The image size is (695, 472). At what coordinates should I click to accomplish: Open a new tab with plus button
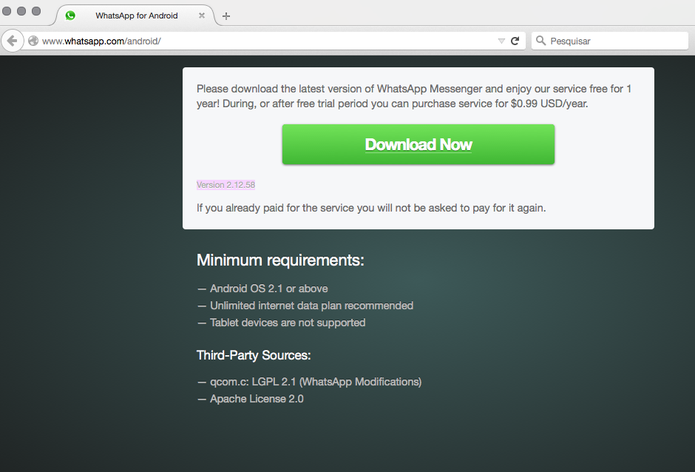(226, 16)
